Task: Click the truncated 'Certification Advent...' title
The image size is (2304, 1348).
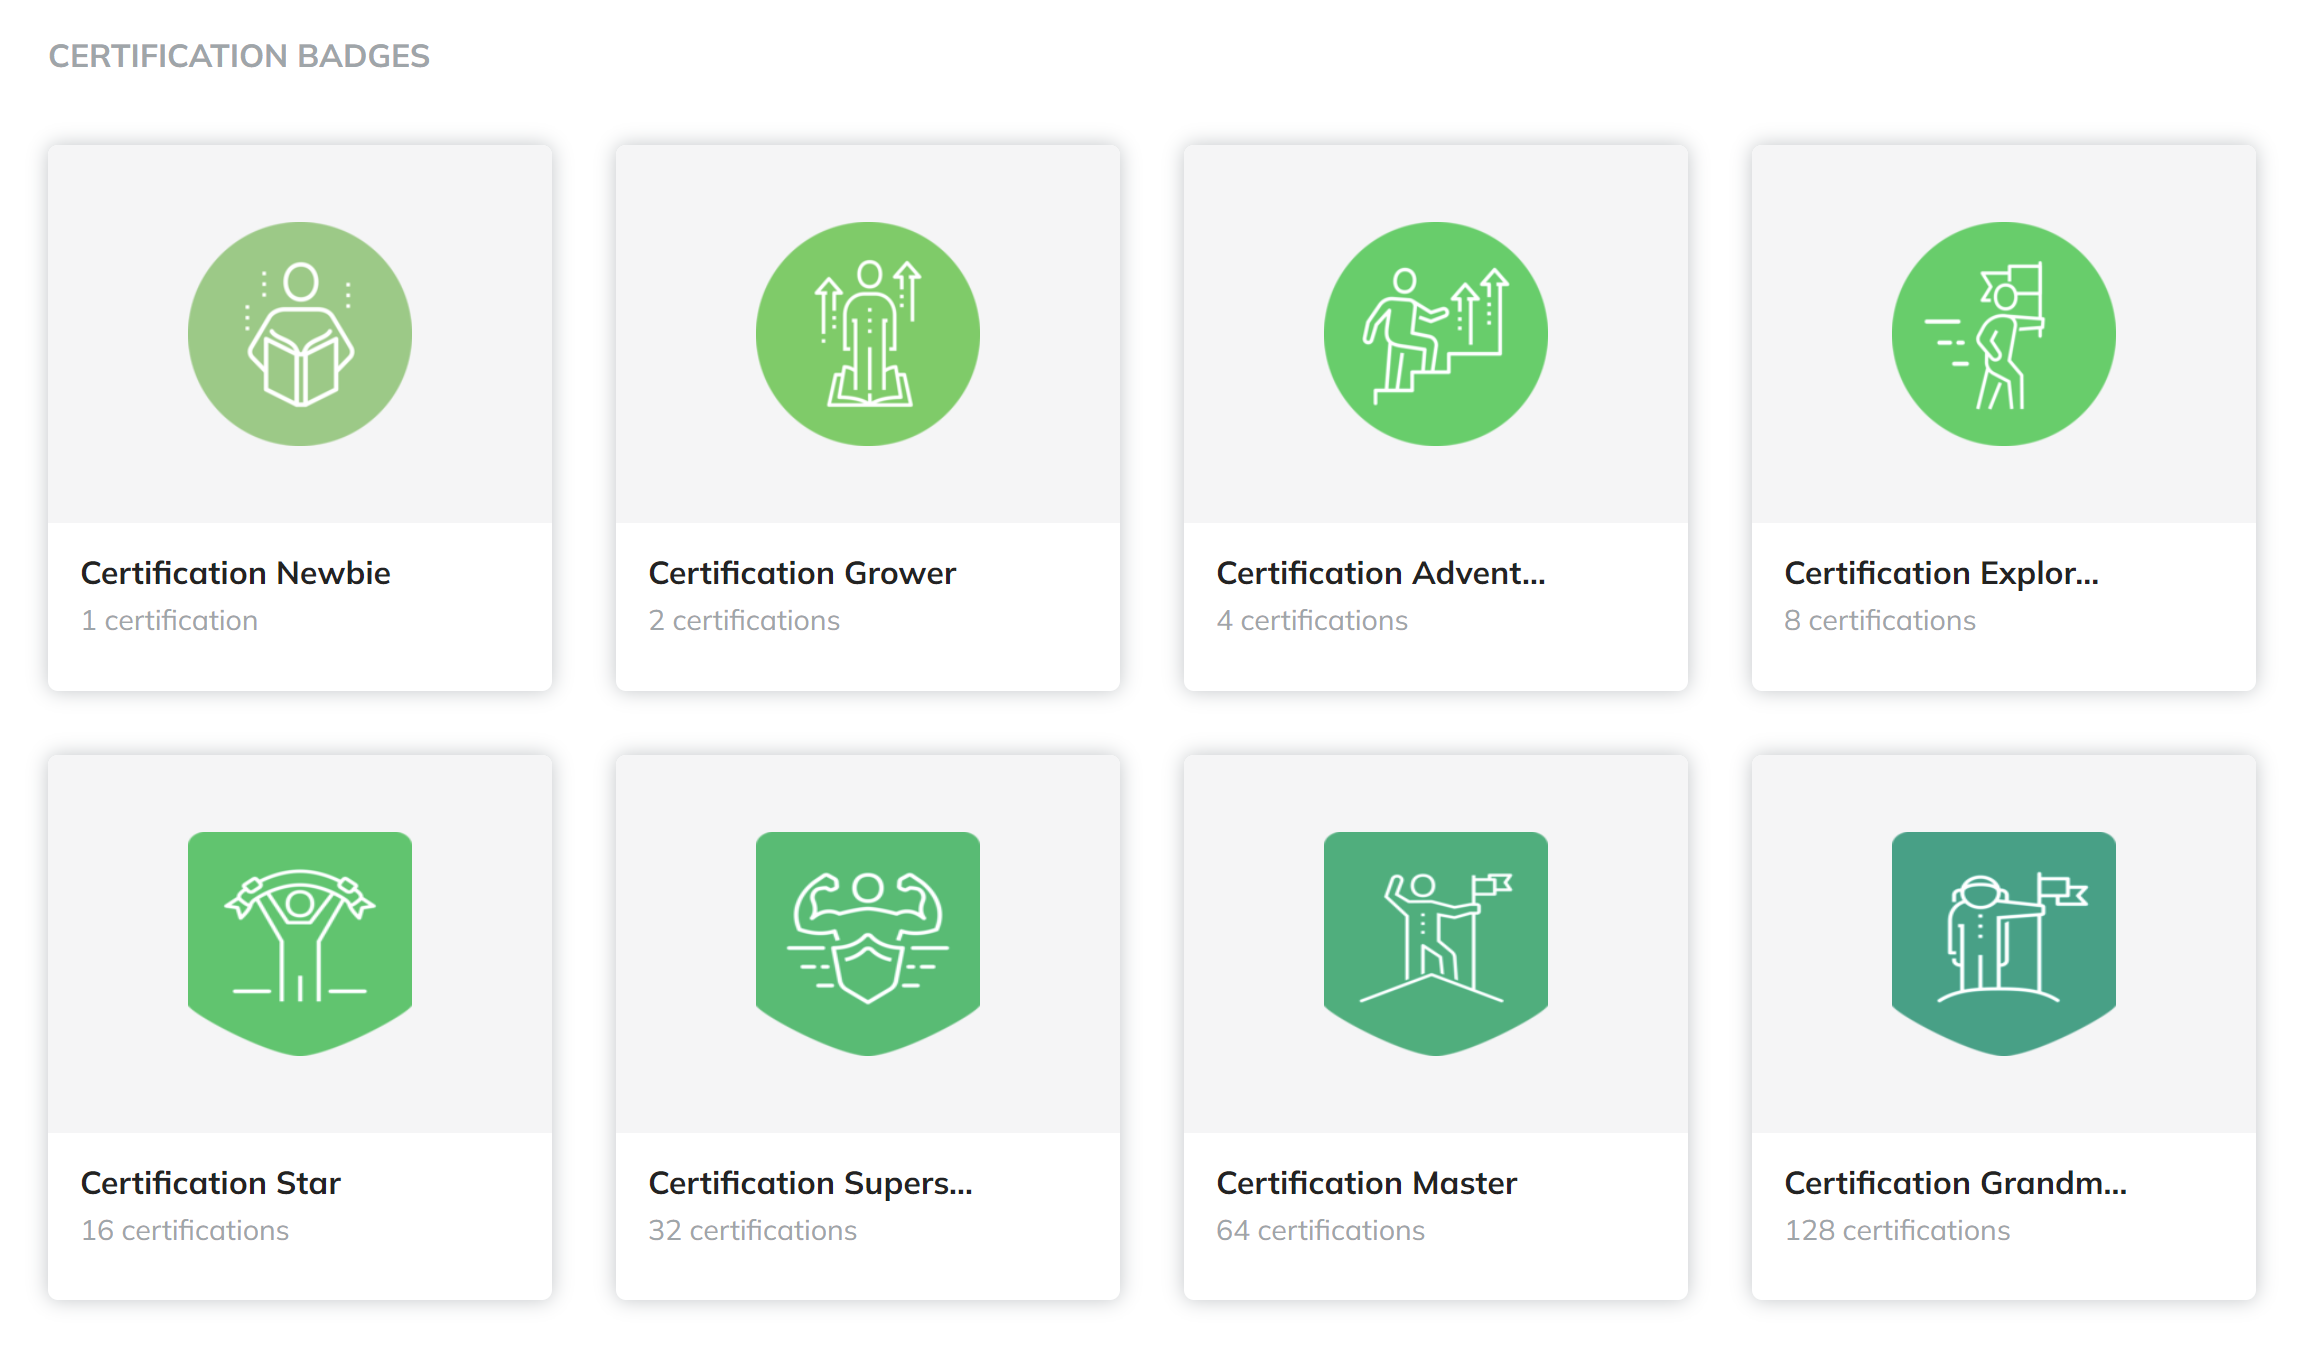Action: pos(1380,573)
